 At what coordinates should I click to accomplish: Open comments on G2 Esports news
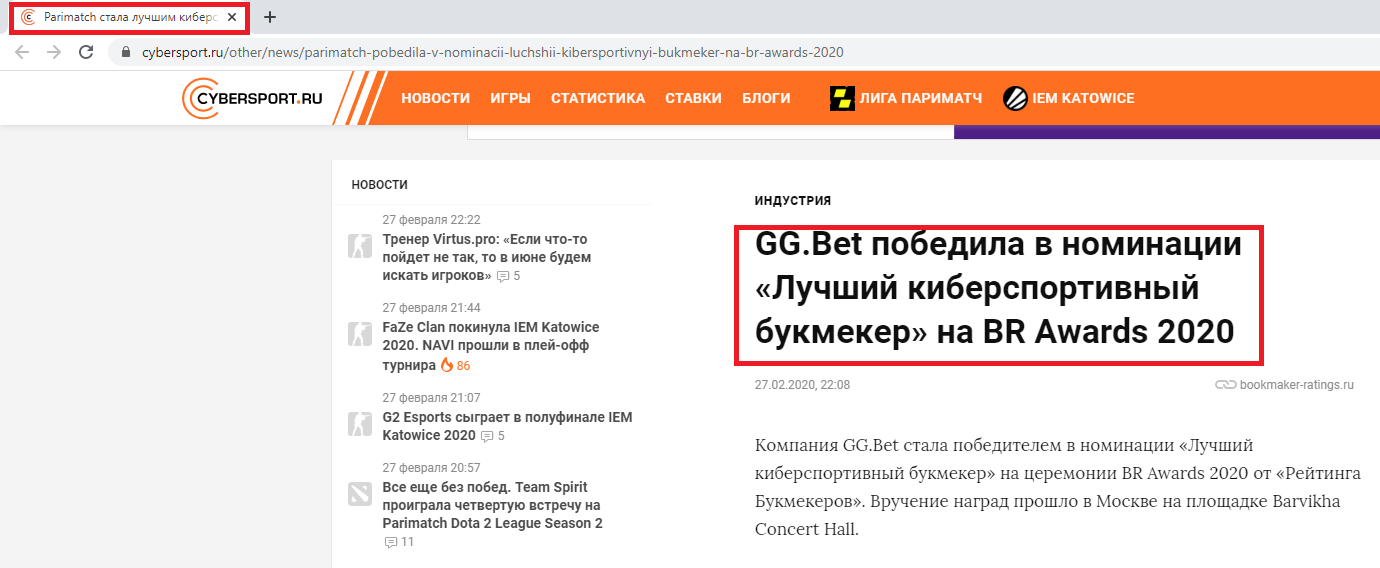493,436
